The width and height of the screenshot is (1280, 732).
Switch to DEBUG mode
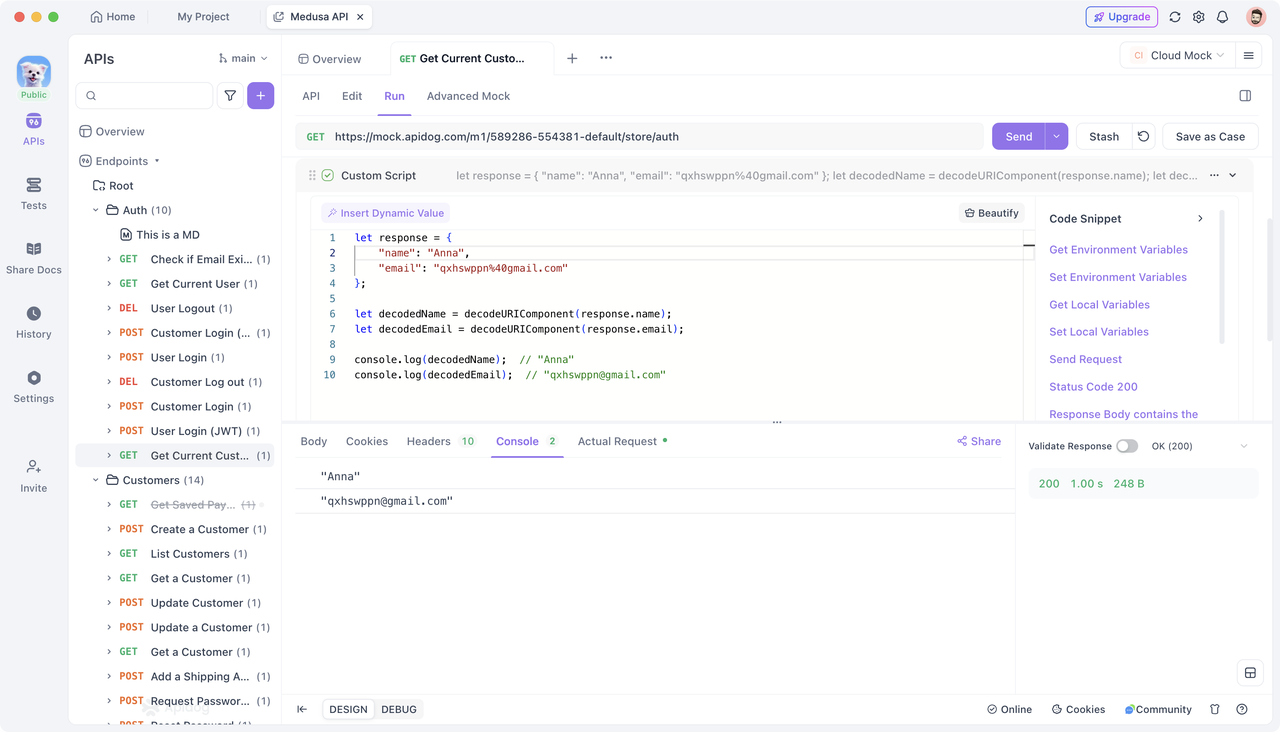click(x=399, y=709)
